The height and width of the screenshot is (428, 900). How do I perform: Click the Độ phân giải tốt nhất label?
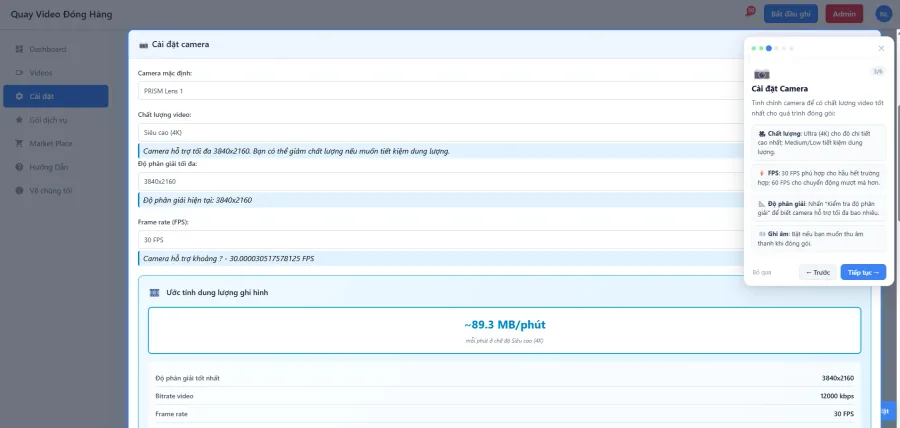[x=187, y=378]
